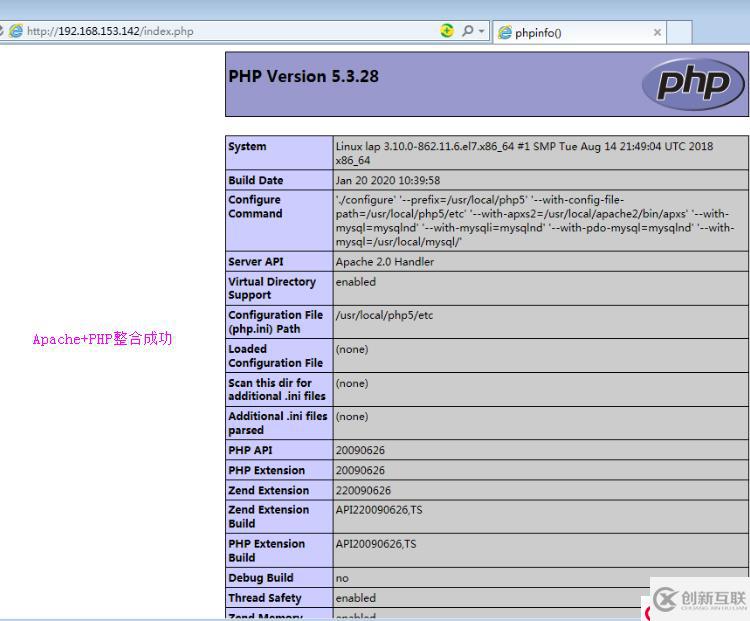The image size is (750, 621).
Task: Click the Apache 2.0 Handler value cell
Action: coord(385,262)
